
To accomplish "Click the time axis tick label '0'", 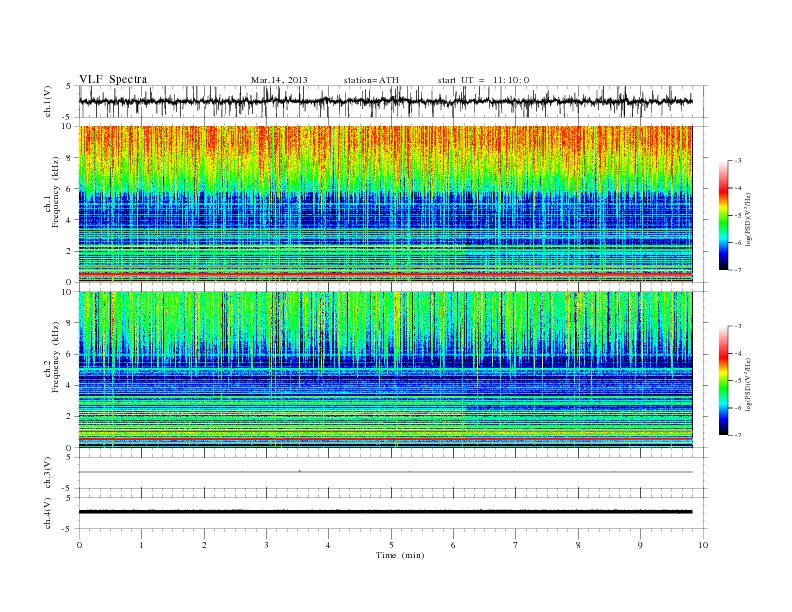I will click(79, 545).
